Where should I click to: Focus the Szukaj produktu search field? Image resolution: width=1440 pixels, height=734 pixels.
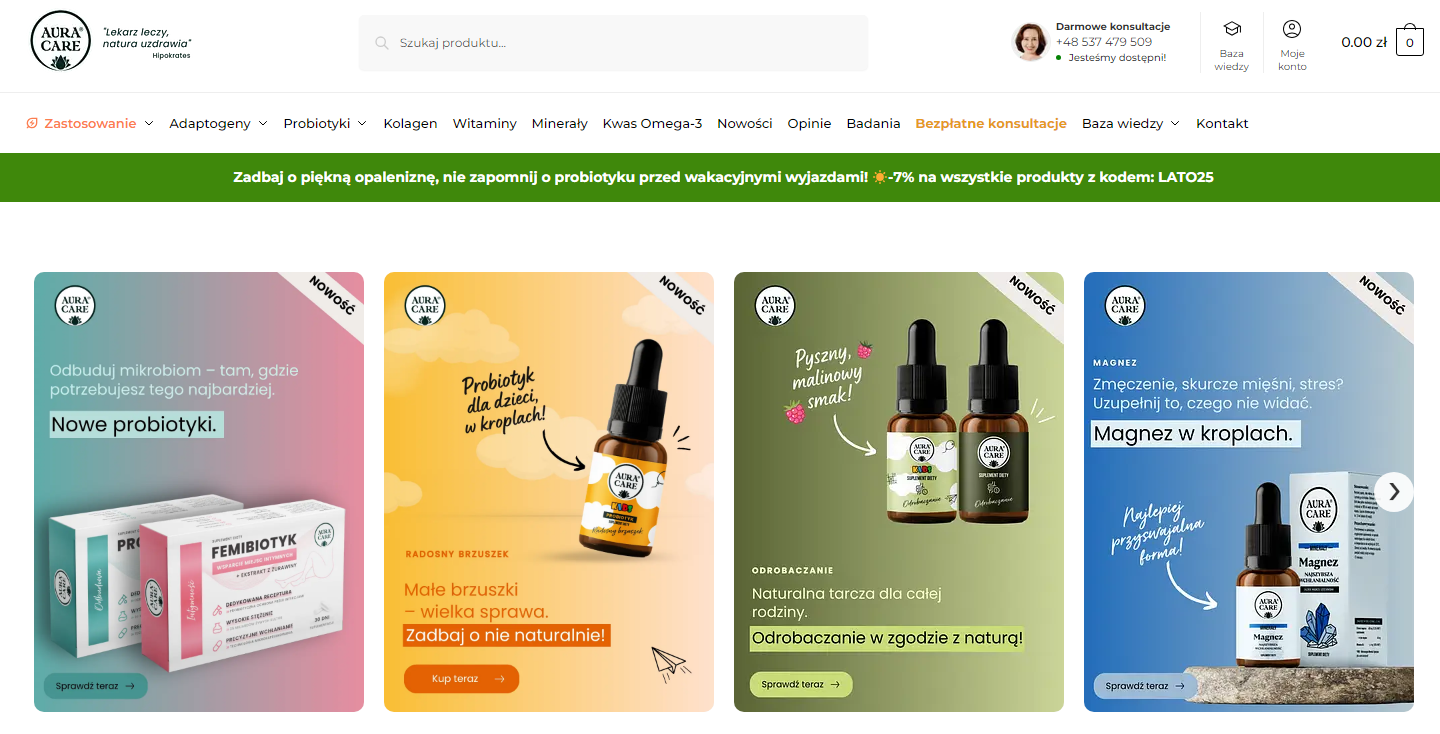point(613,43)
